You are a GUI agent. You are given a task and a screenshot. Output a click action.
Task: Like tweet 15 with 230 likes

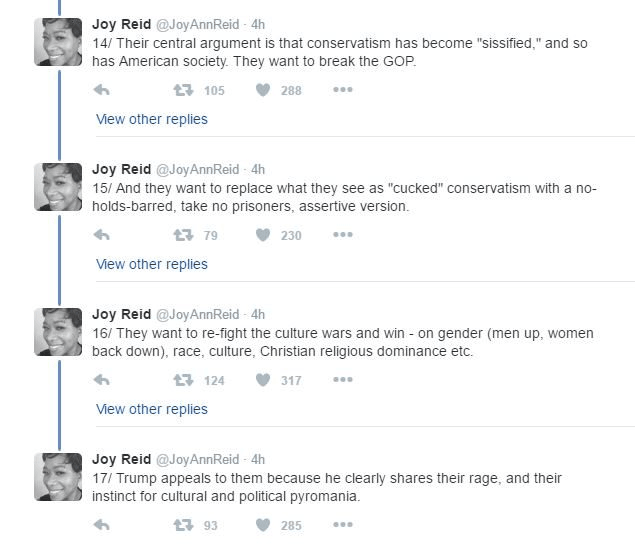point(264,235)
